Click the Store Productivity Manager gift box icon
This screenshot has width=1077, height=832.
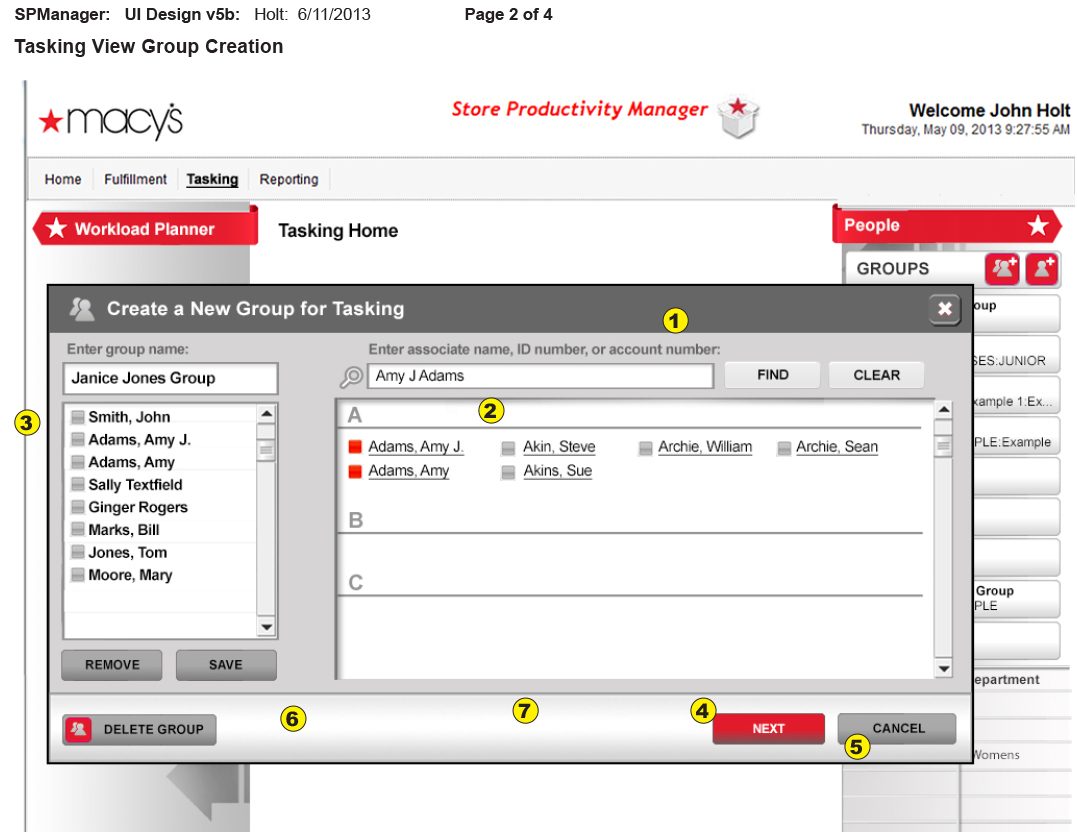[741, 116]
